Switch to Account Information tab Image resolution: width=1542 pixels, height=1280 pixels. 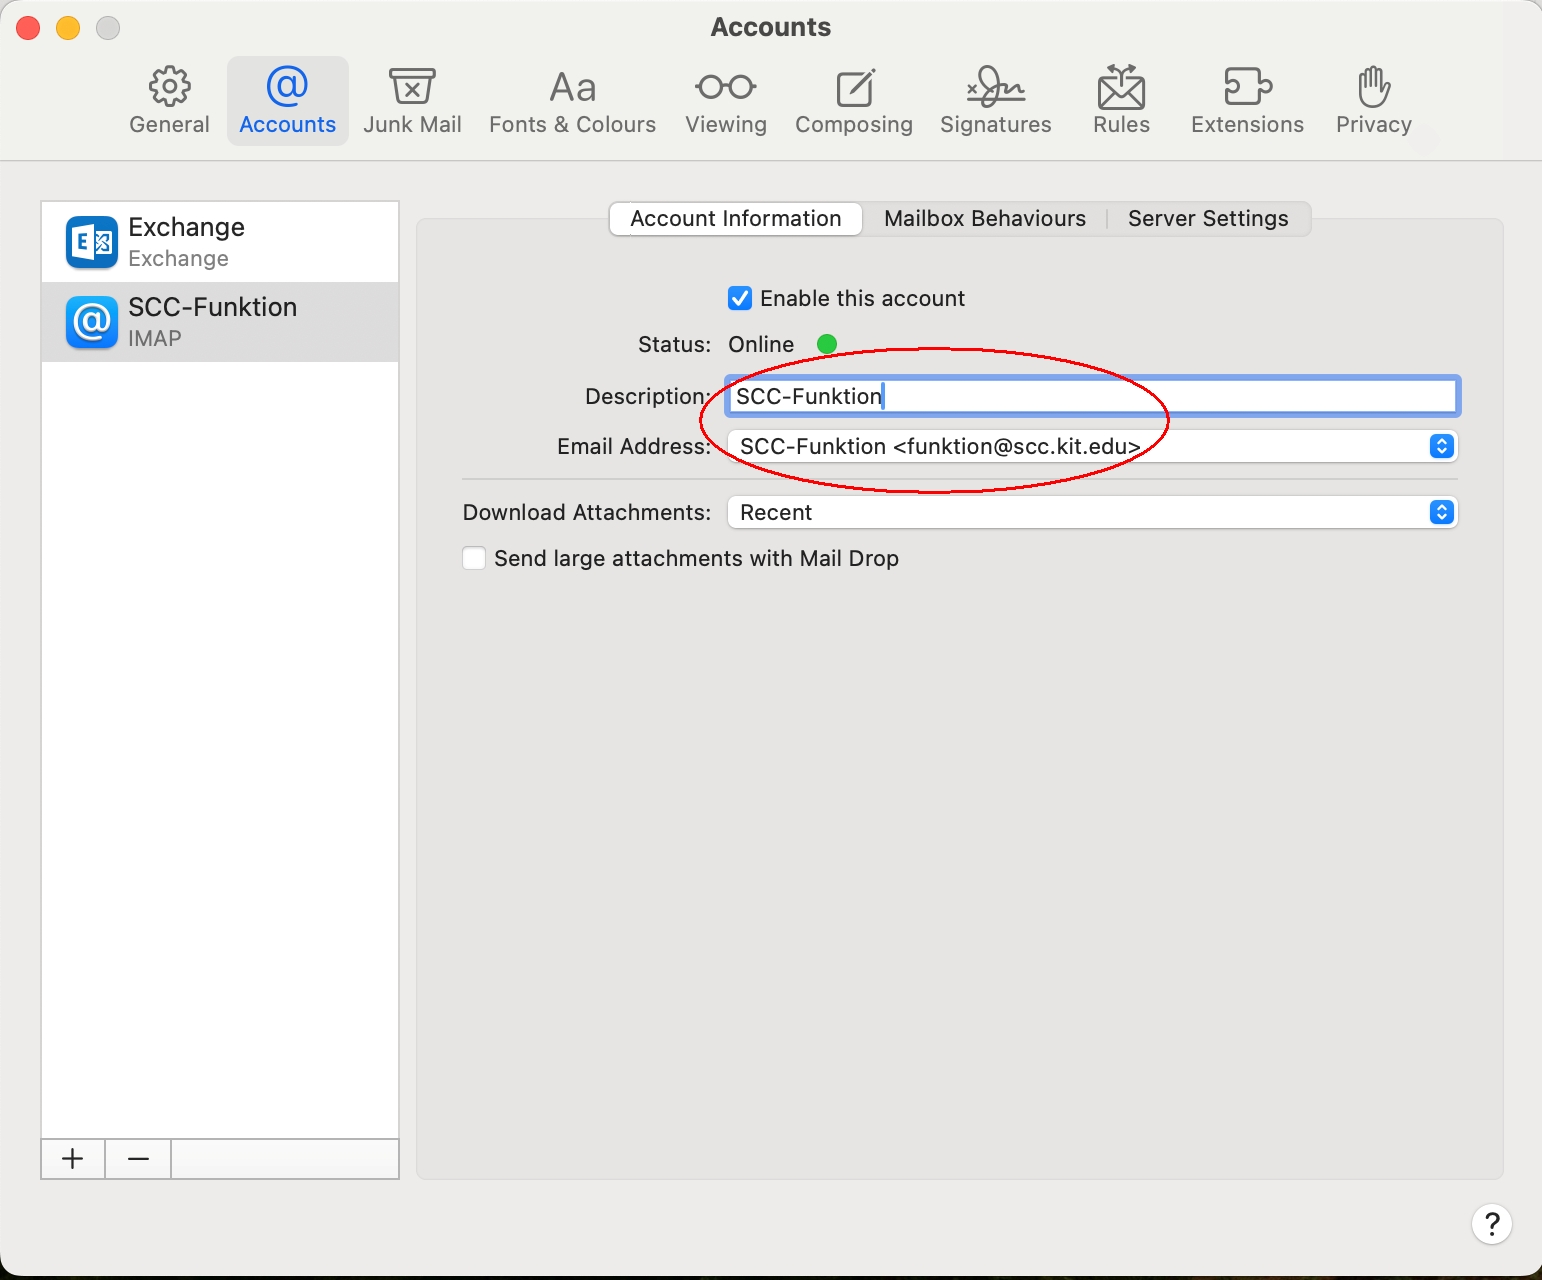click(x=736, y=219)
